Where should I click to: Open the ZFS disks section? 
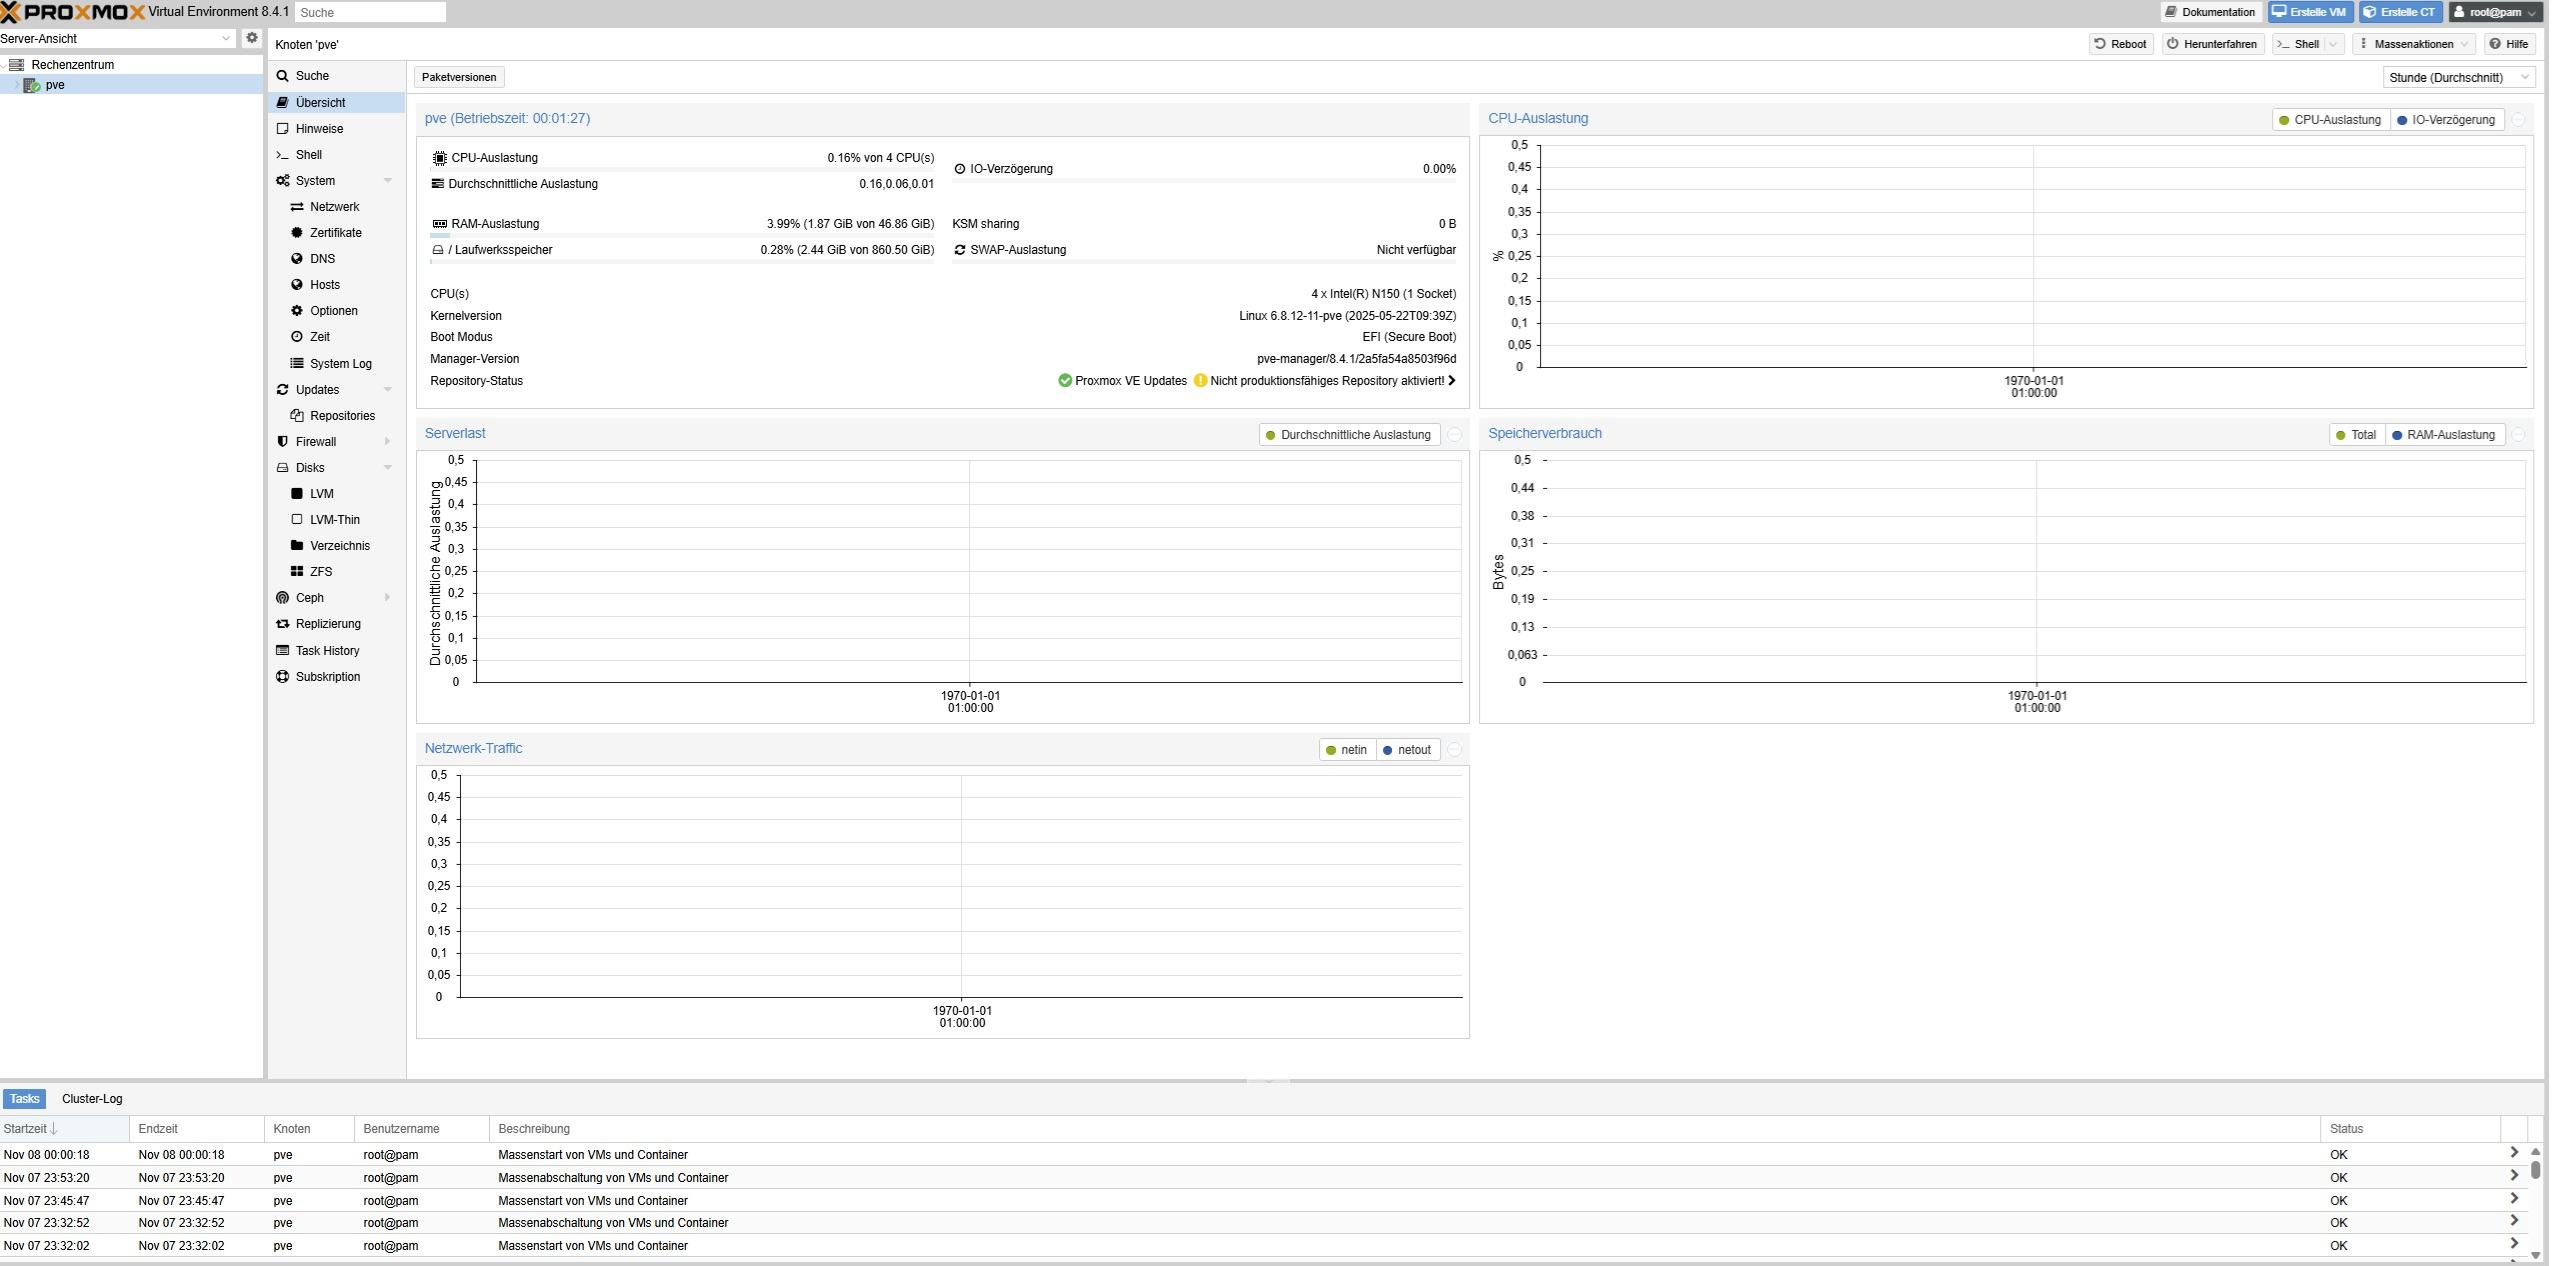tap(320, 572)
